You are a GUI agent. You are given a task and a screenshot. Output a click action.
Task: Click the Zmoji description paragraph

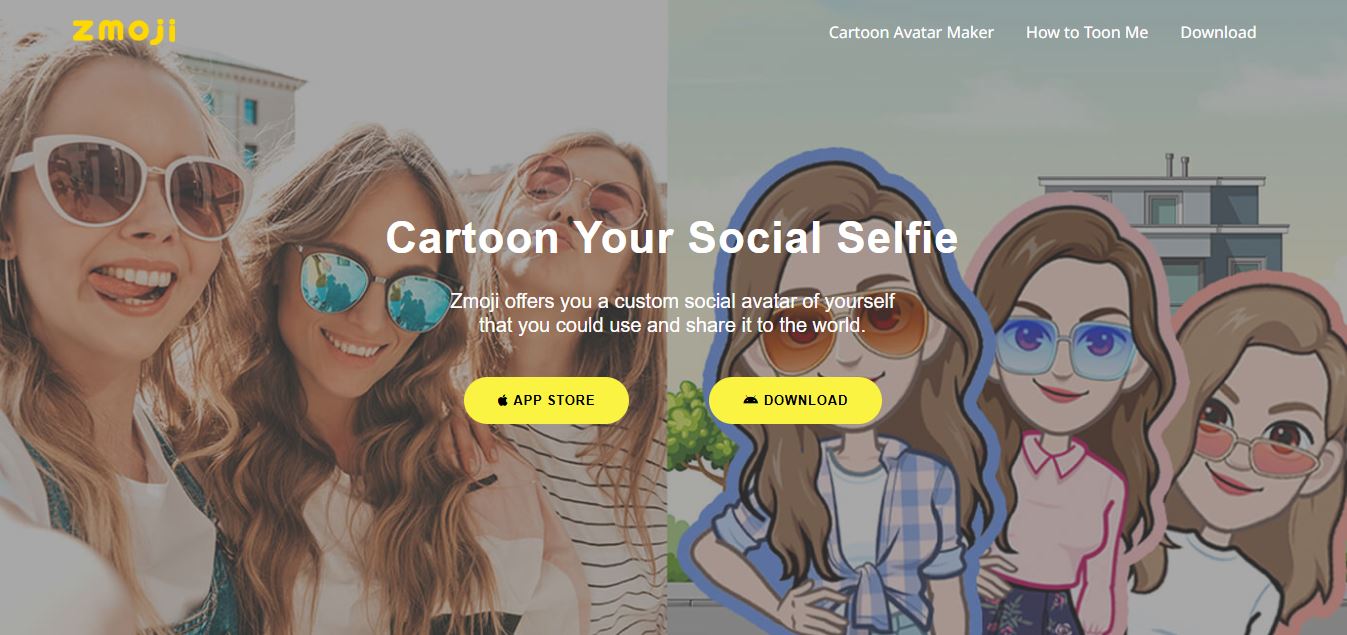(x=672, y=312)
